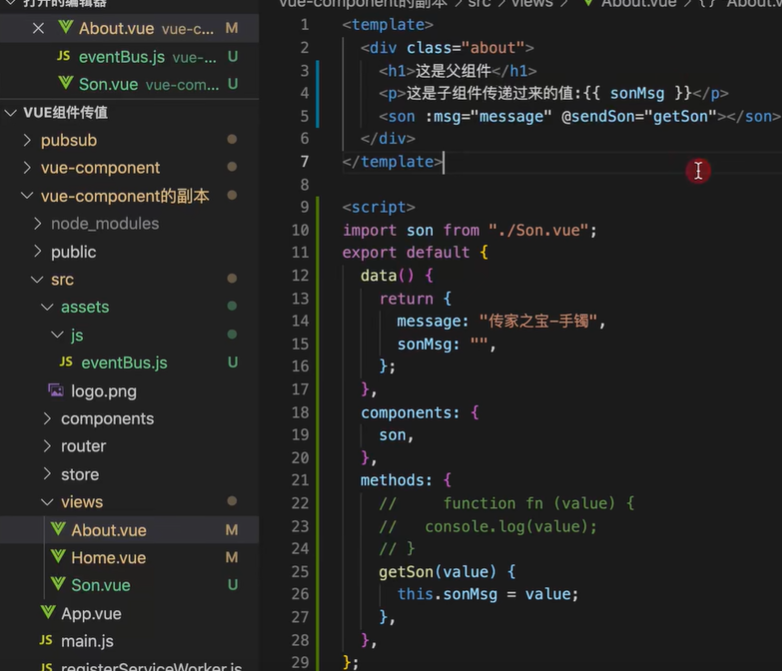Click the 这是父组件 heading text
Screen dimensions: 782x671
click(453, 71)
